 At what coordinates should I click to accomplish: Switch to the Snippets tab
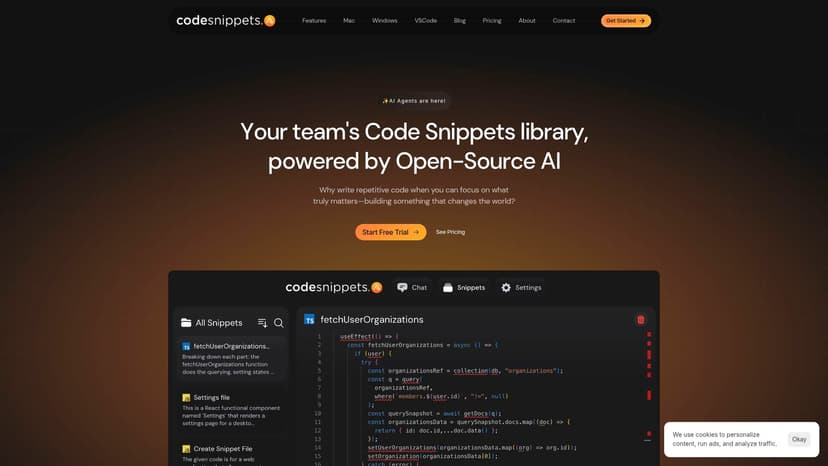[x=464, y=287]
